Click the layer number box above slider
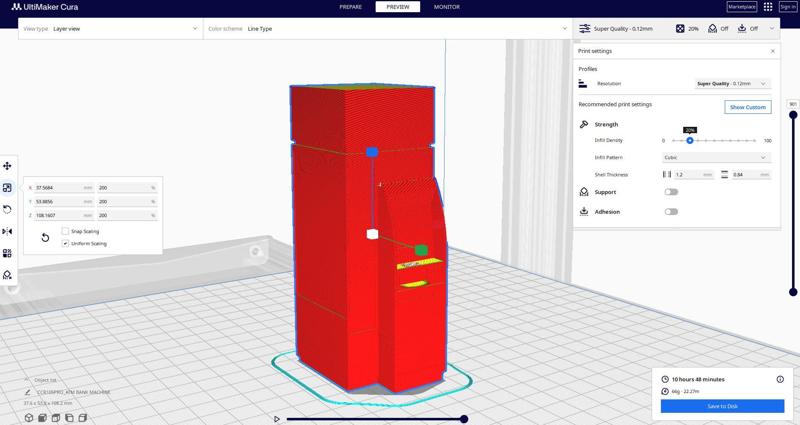Image resolution: width=800 pixels, height=425 pixels. [793, 104]
